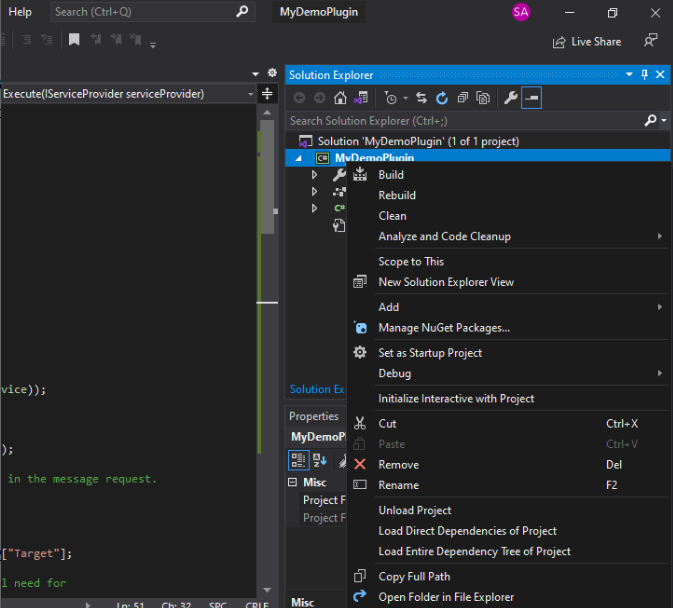Open Analyze and Code Cleanup submenu
This screenshot has width=673, height=608.
pyautogui.click(x=509, y=236)
